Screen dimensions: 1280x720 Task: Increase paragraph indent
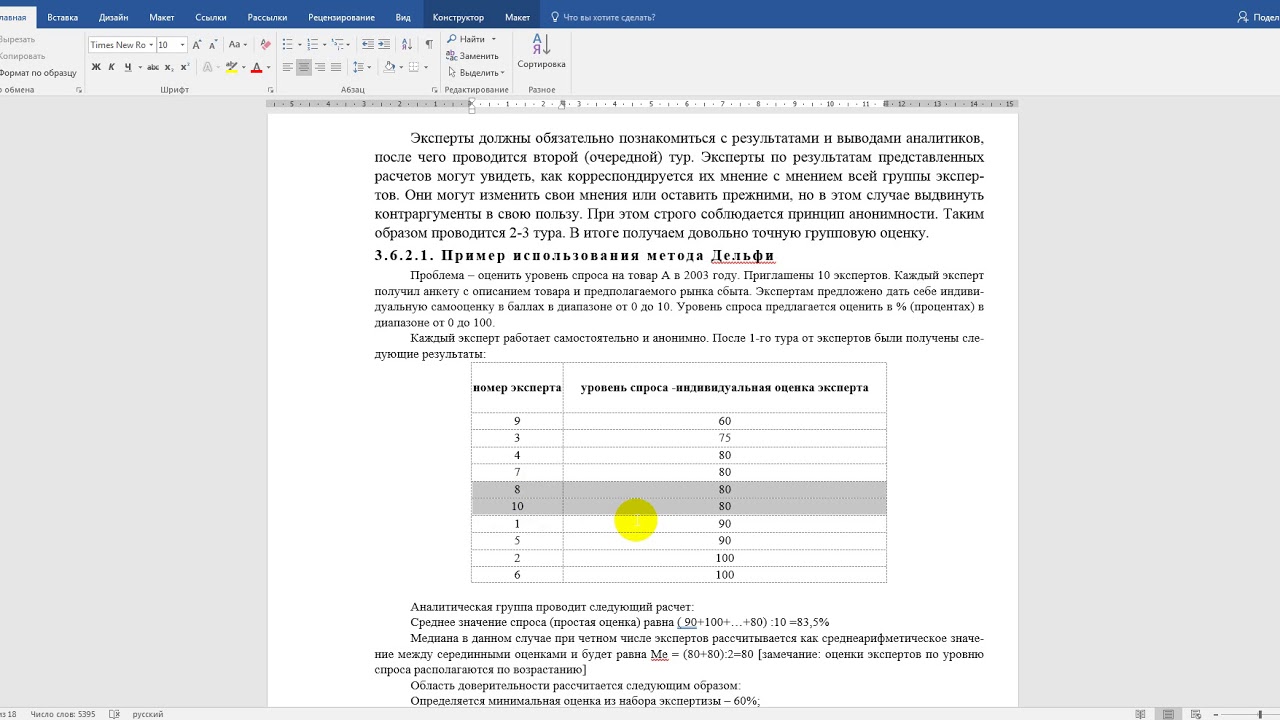[384, 45]
